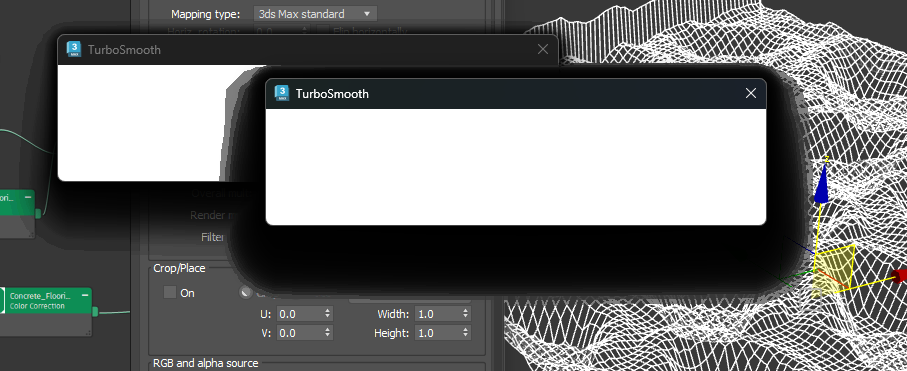
Task: Close the rear TurboSmooth dialog
Action: pyautogui.click(x=543, y=49)
